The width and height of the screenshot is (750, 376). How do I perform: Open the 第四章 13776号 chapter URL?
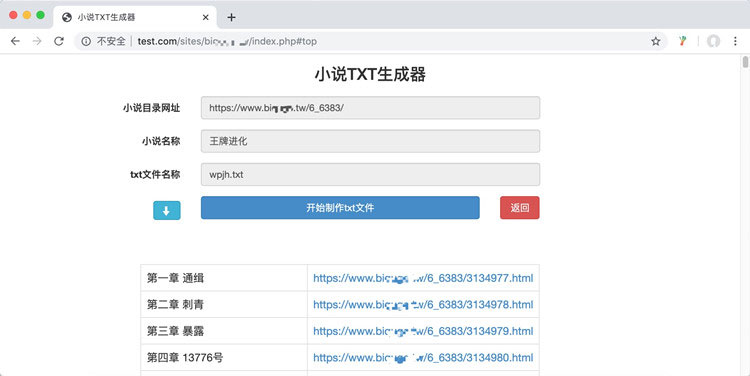pos(423,357)
